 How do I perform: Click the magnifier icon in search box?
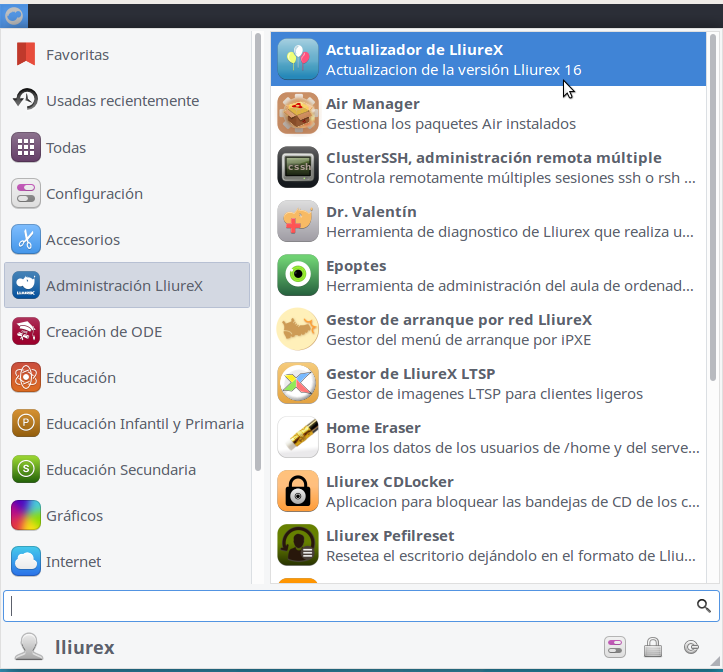click(704, 606)
